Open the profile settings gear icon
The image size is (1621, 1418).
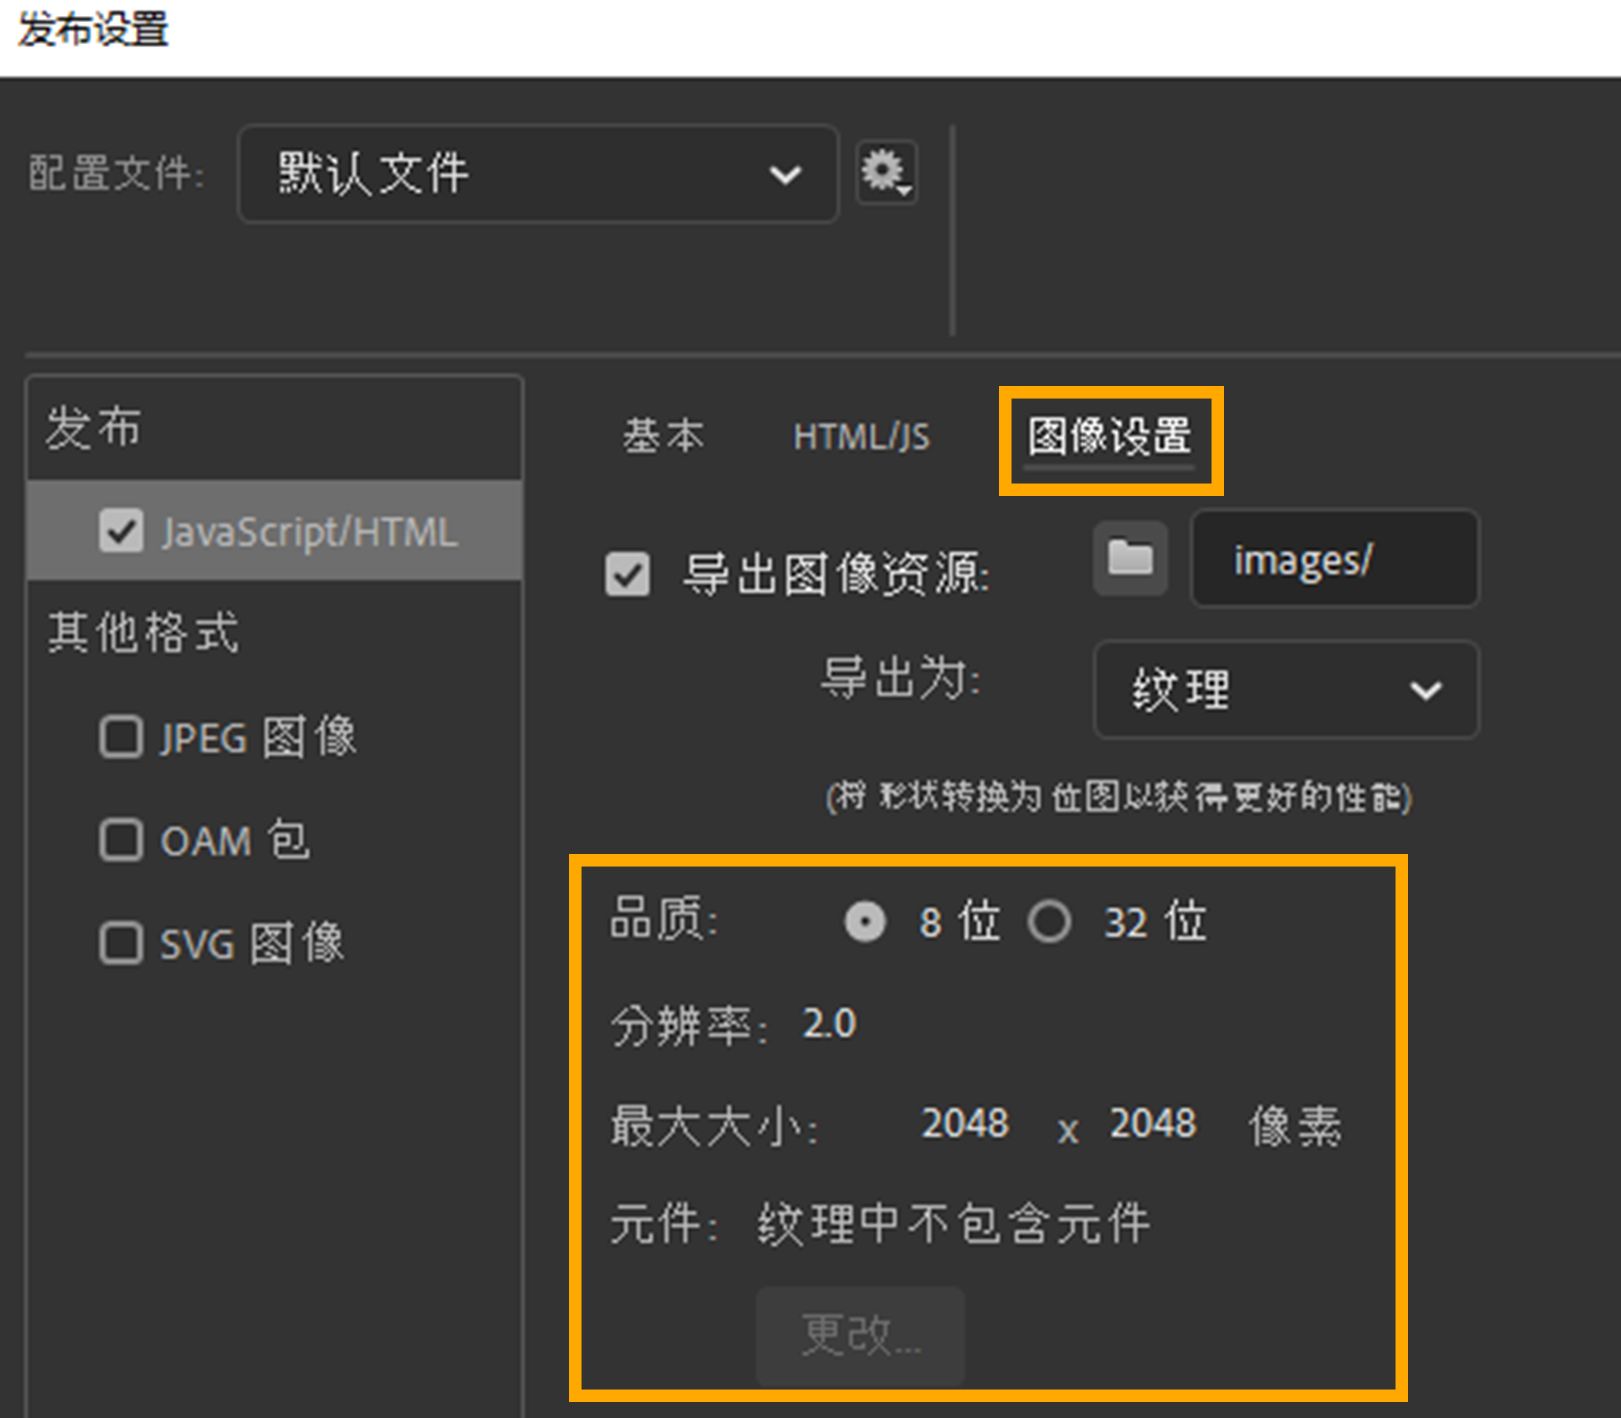click(x=886, y=172)
